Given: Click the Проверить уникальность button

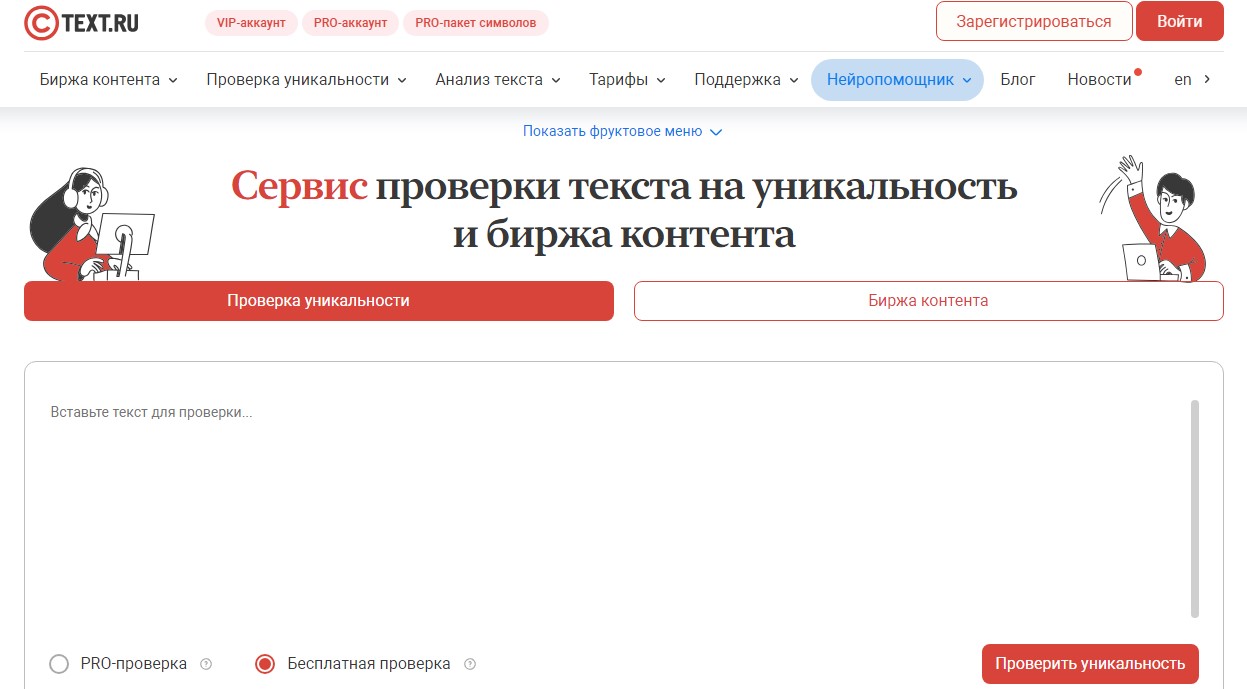Looking at the screenshot, I should [x=1090, y=663].
